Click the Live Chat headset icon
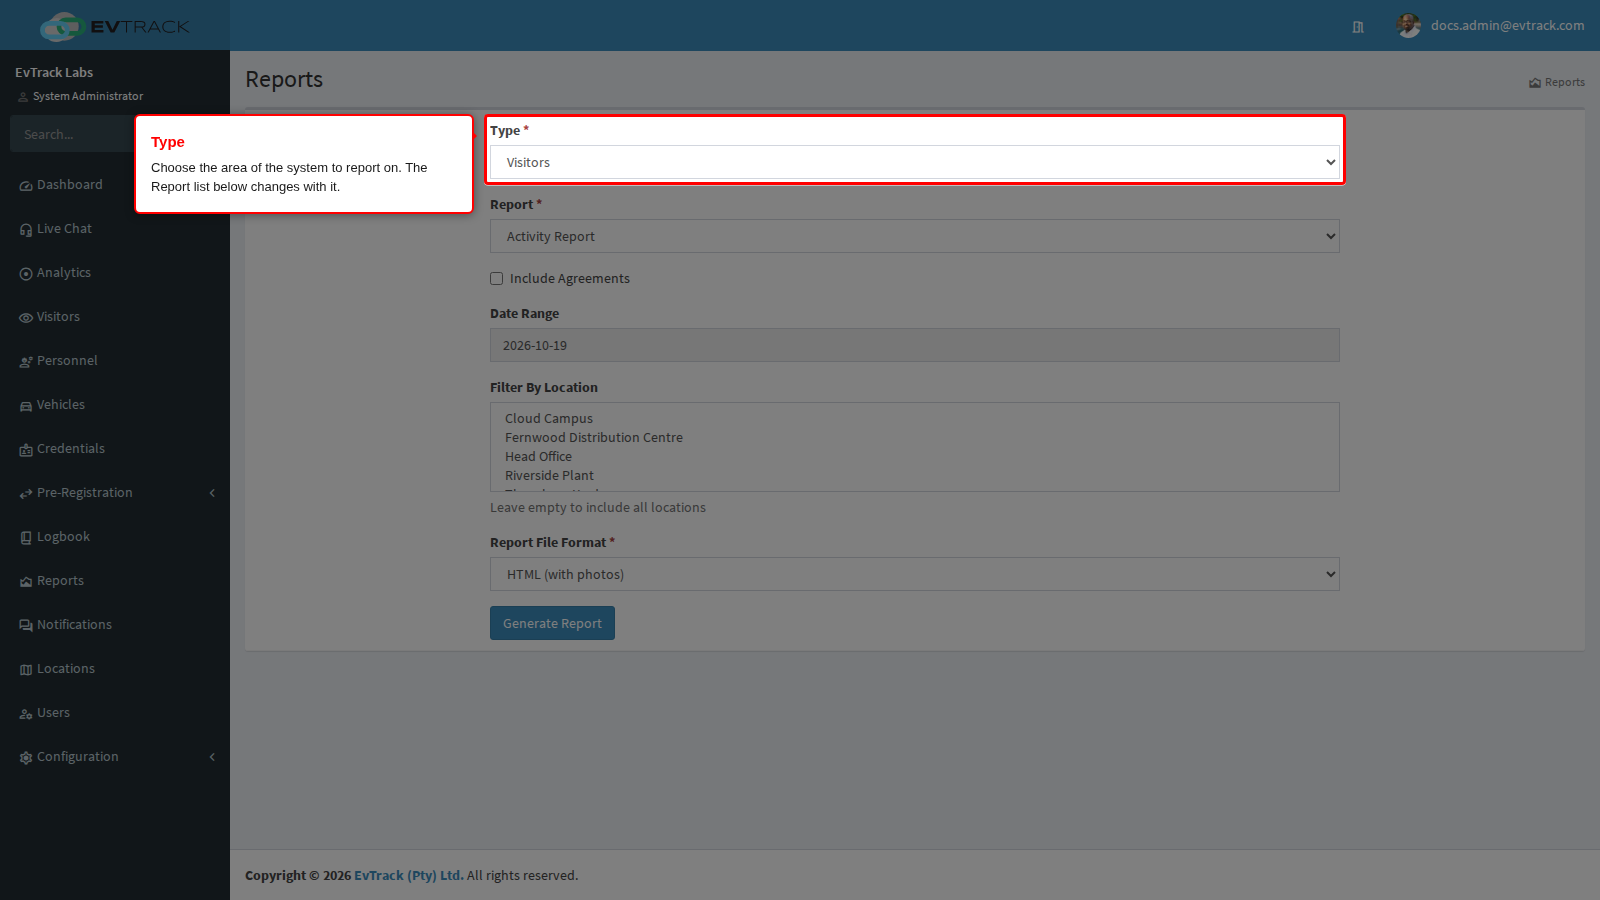Image resolution: width=1600 pixels, height=900 pixels. 26,230
